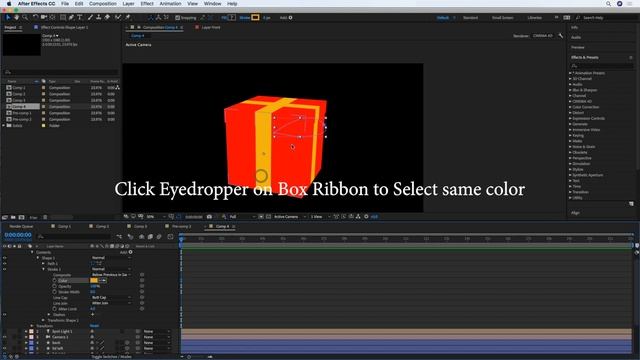The width and height of the screenshot is (640, 360).
Task: Toggle the timeline Frame Blending icon
Action: tap(150, 236)
